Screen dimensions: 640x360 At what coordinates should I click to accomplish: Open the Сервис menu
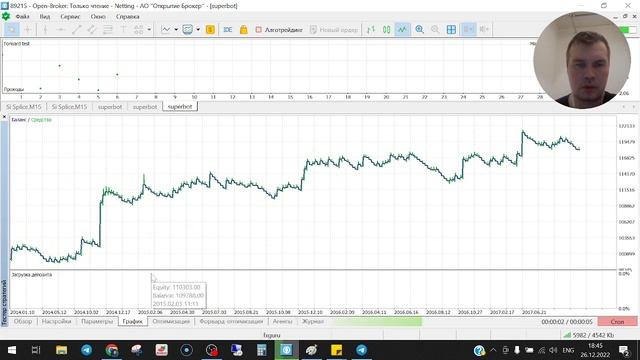coord(70,16)
